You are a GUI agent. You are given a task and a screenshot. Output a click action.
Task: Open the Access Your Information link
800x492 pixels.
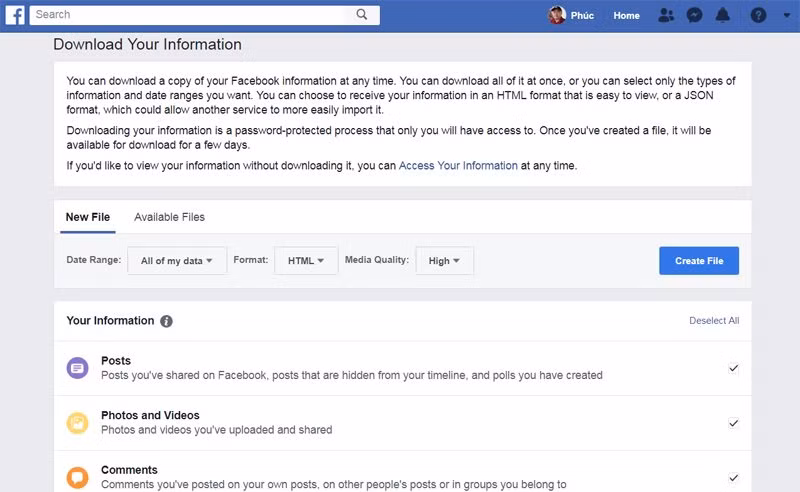pyautogui.click(x=458, y=165)
